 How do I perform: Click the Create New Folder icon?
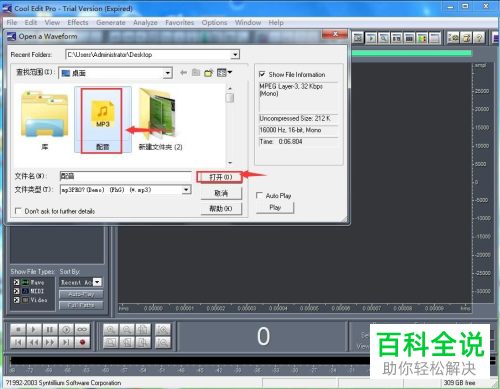[x=209, y=72]
